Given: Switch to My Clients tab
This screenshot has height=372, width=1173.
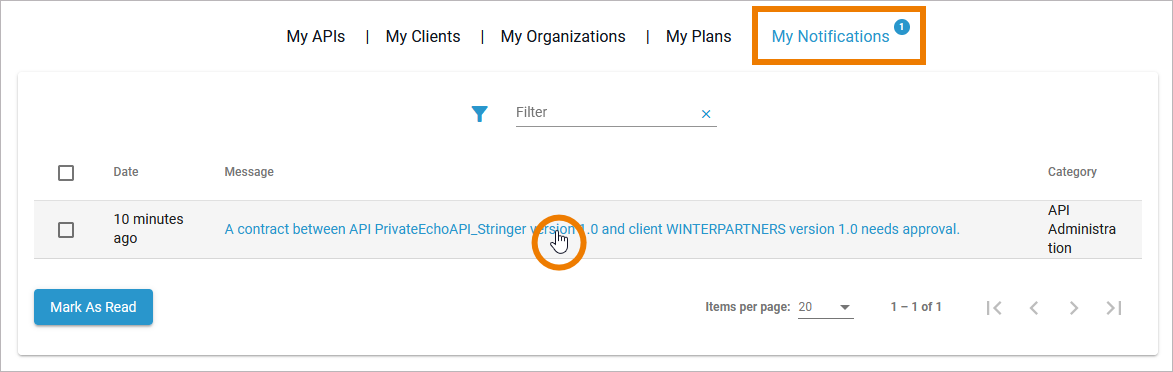Looking at the screenshot, I should pyautogui.click(x=423, y=36).
